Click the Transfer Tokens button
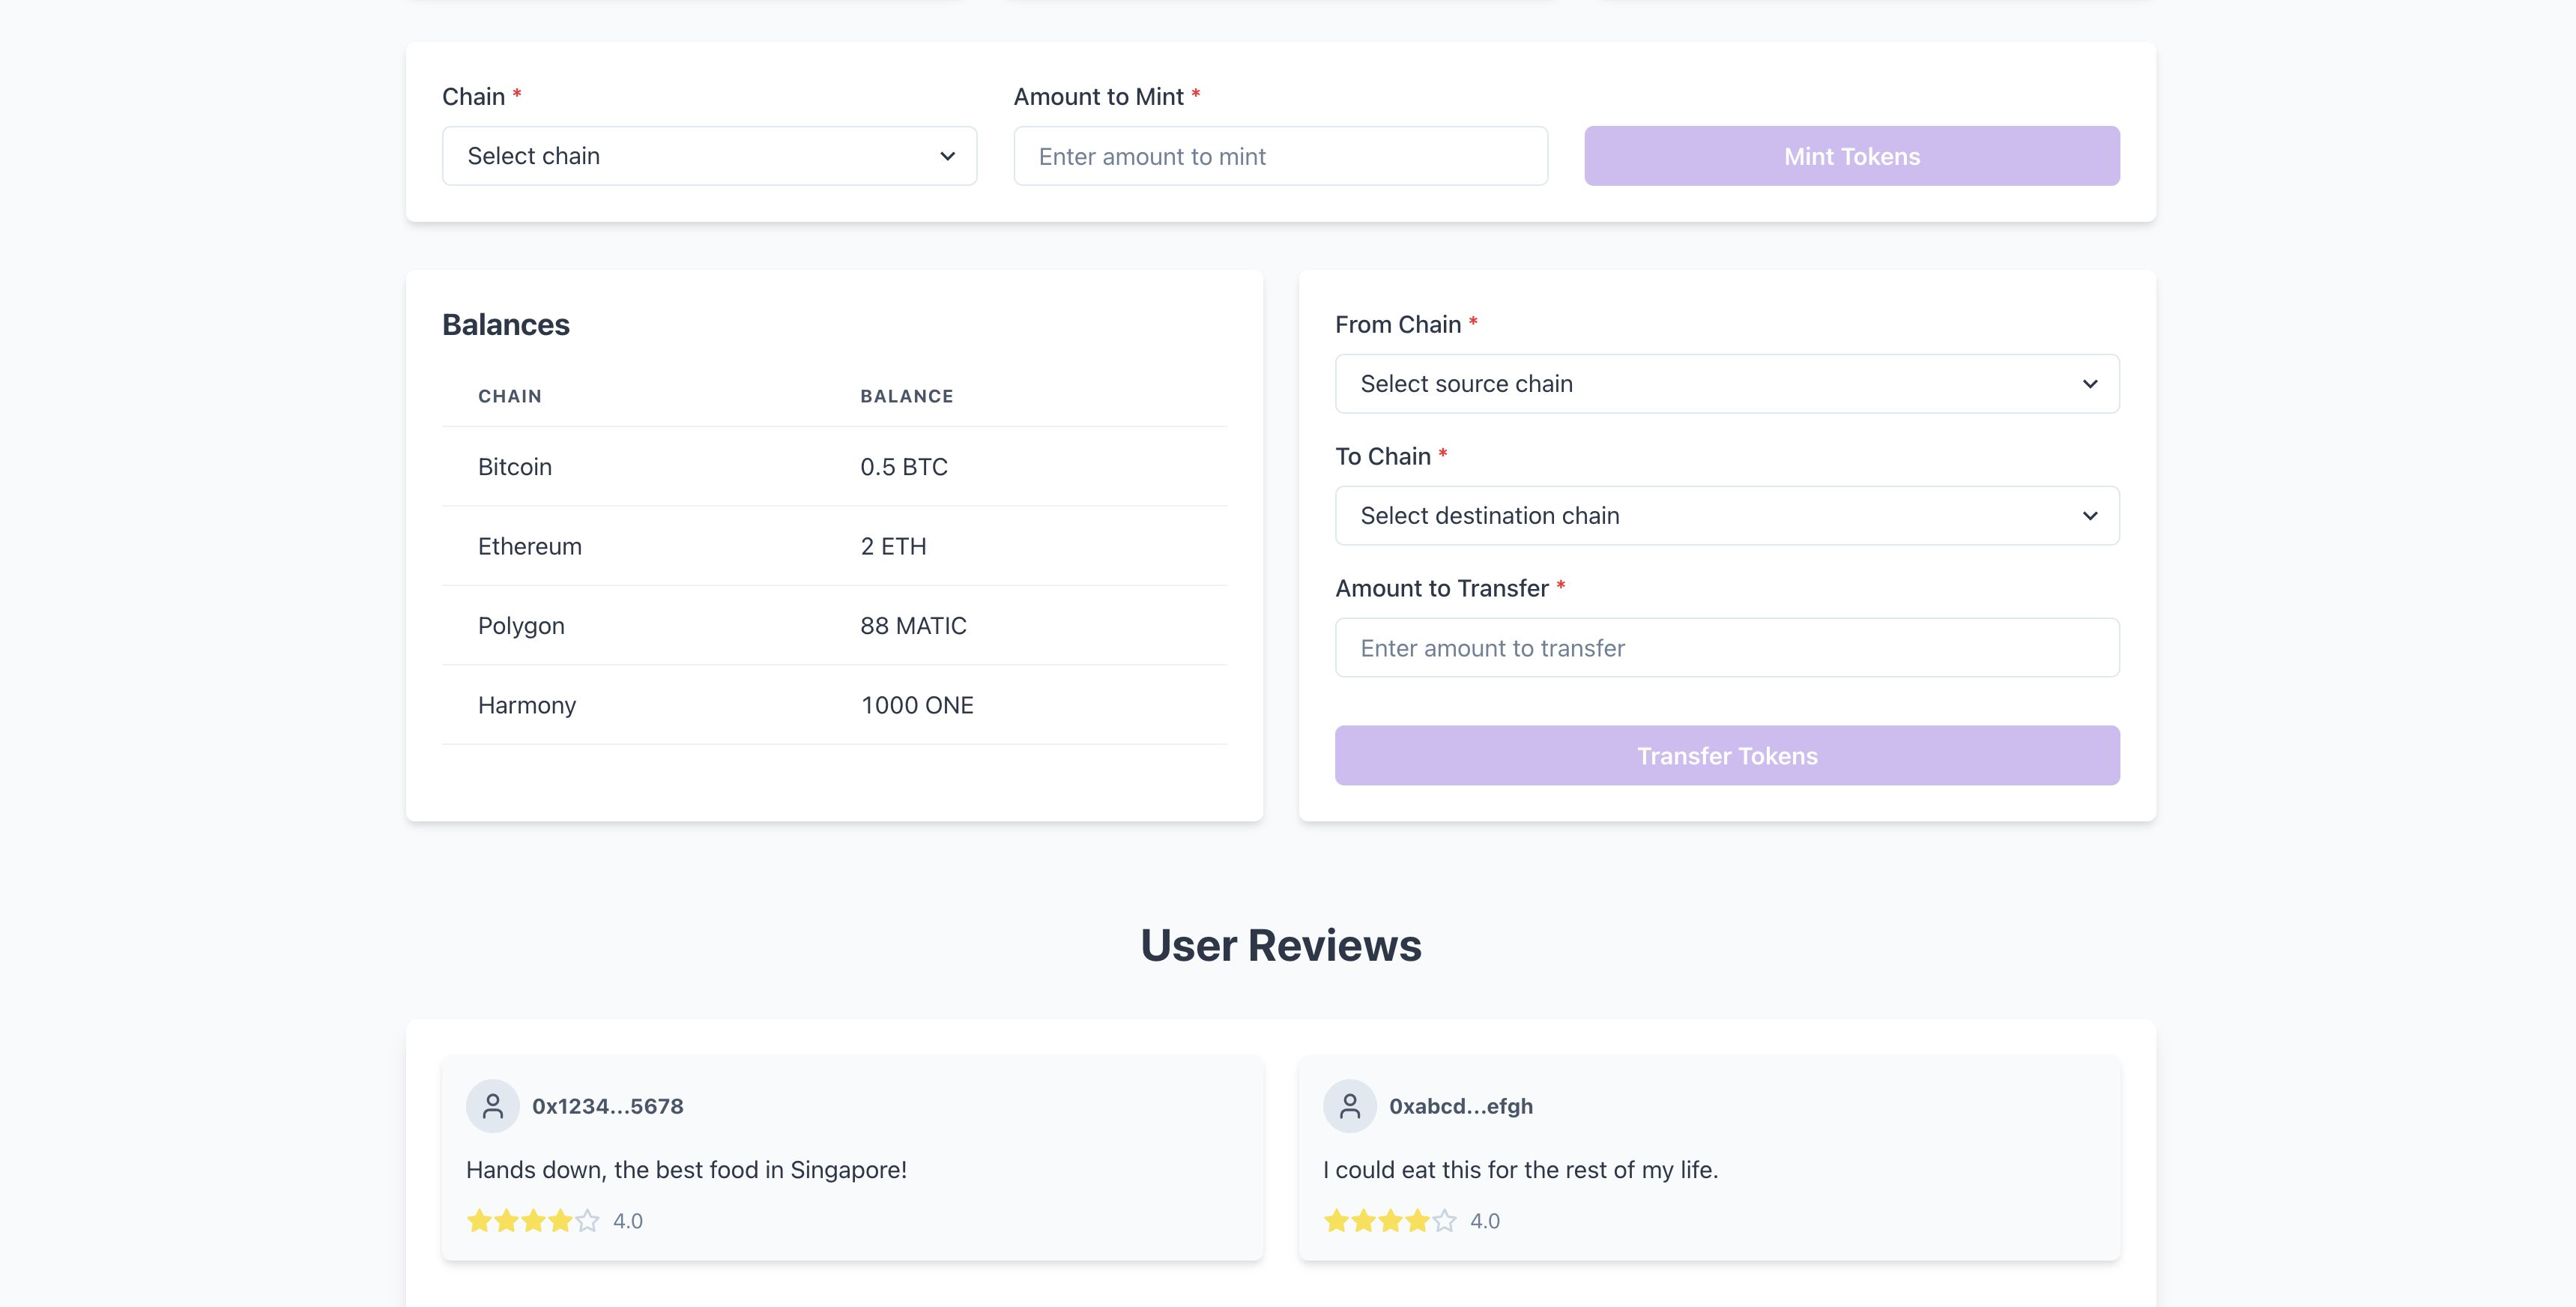The height and width of the screenshot is (1307, 2576). point(1727,756)
